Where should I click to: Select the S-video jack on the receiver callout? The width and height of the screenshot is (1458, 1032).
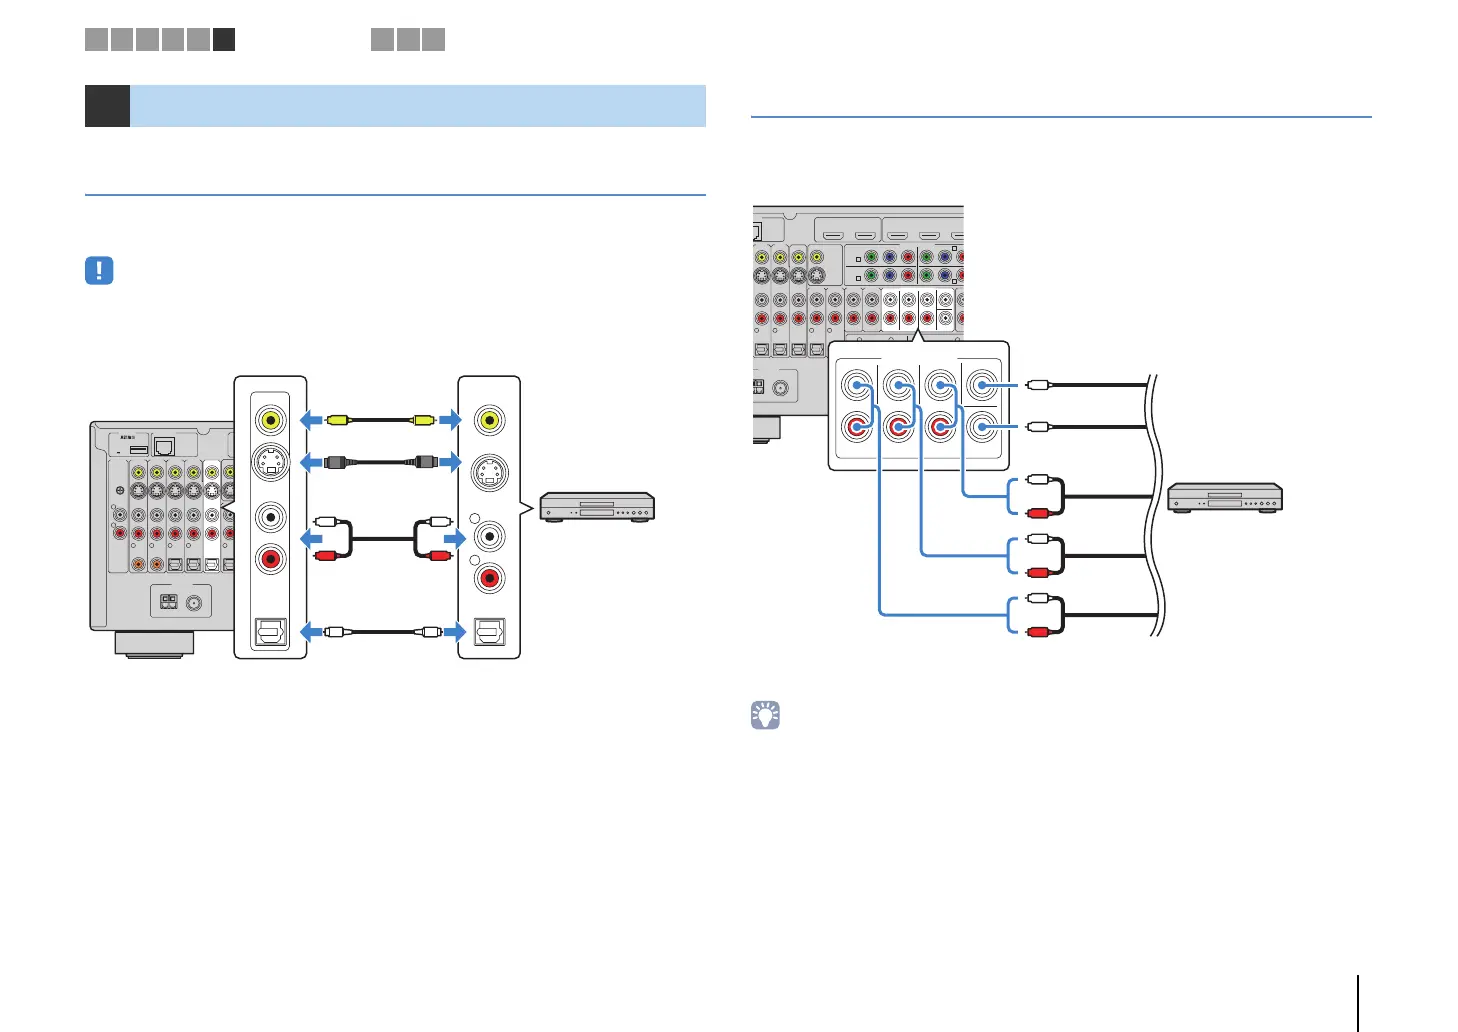[270, 462]
